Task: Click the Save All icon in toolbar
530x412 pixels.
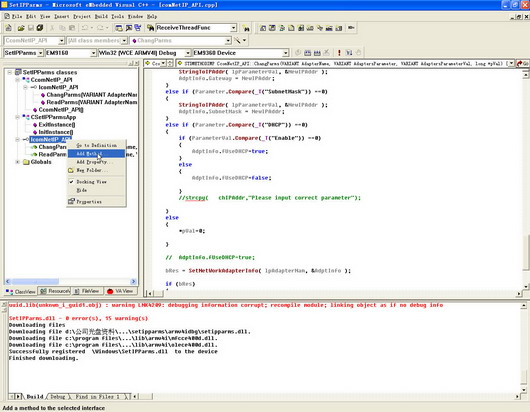Action: 40,28
